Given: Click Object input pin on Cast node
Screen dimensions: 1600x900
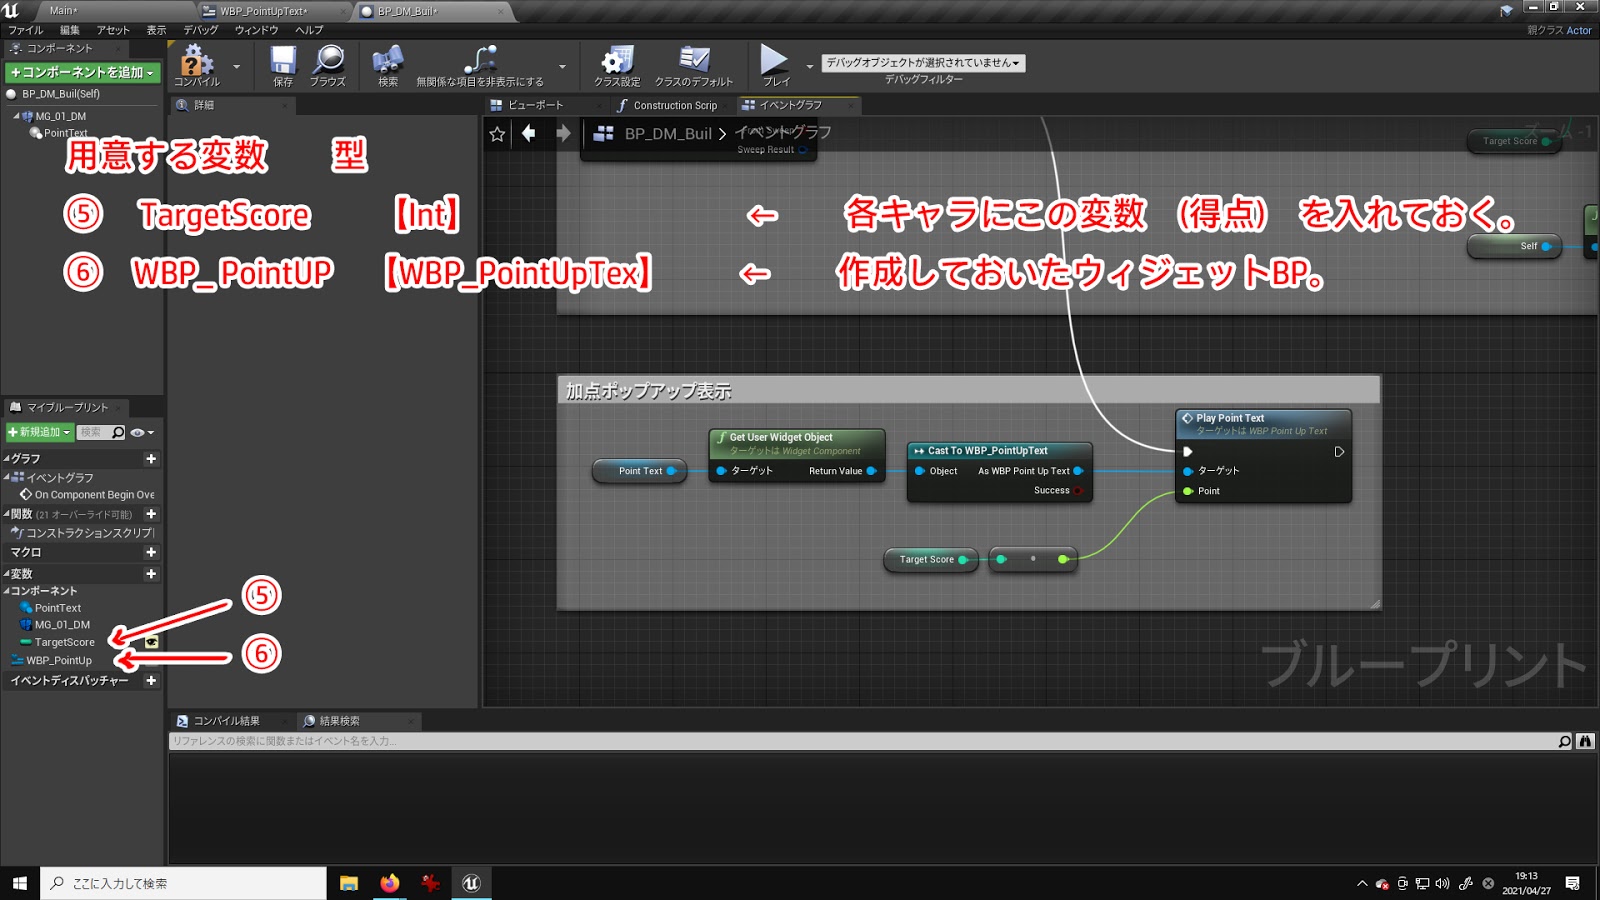Looking at the screenshot, I should pos(919,471).
